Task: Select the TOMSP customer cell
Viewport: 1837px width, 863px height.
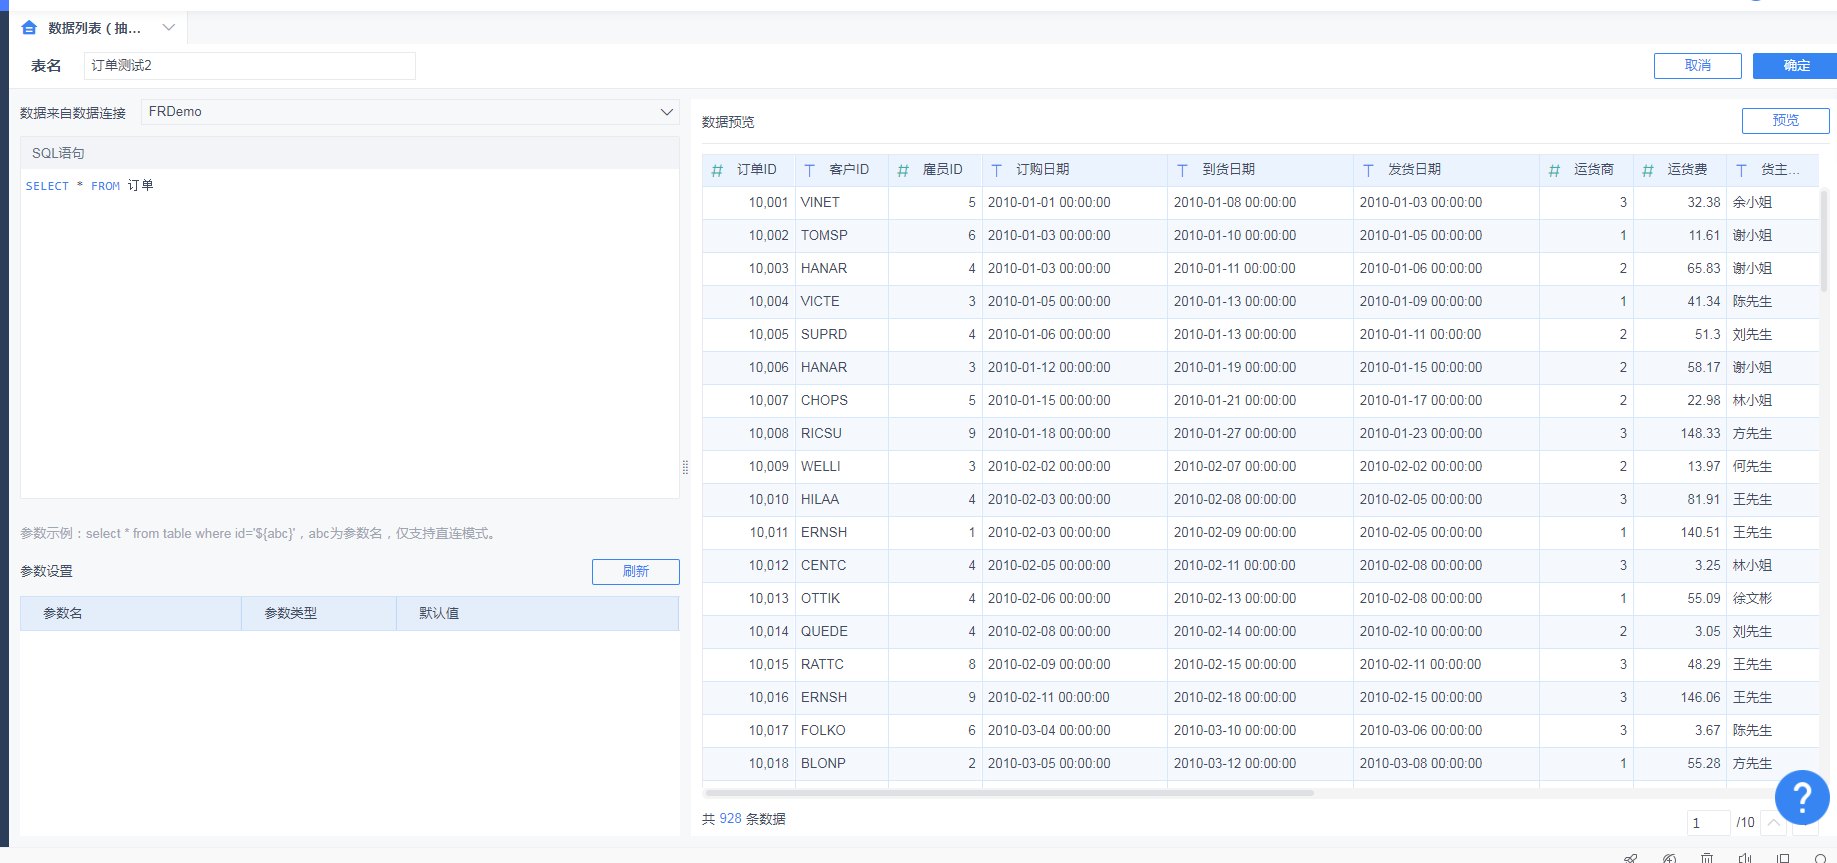Action: point(841,236)
